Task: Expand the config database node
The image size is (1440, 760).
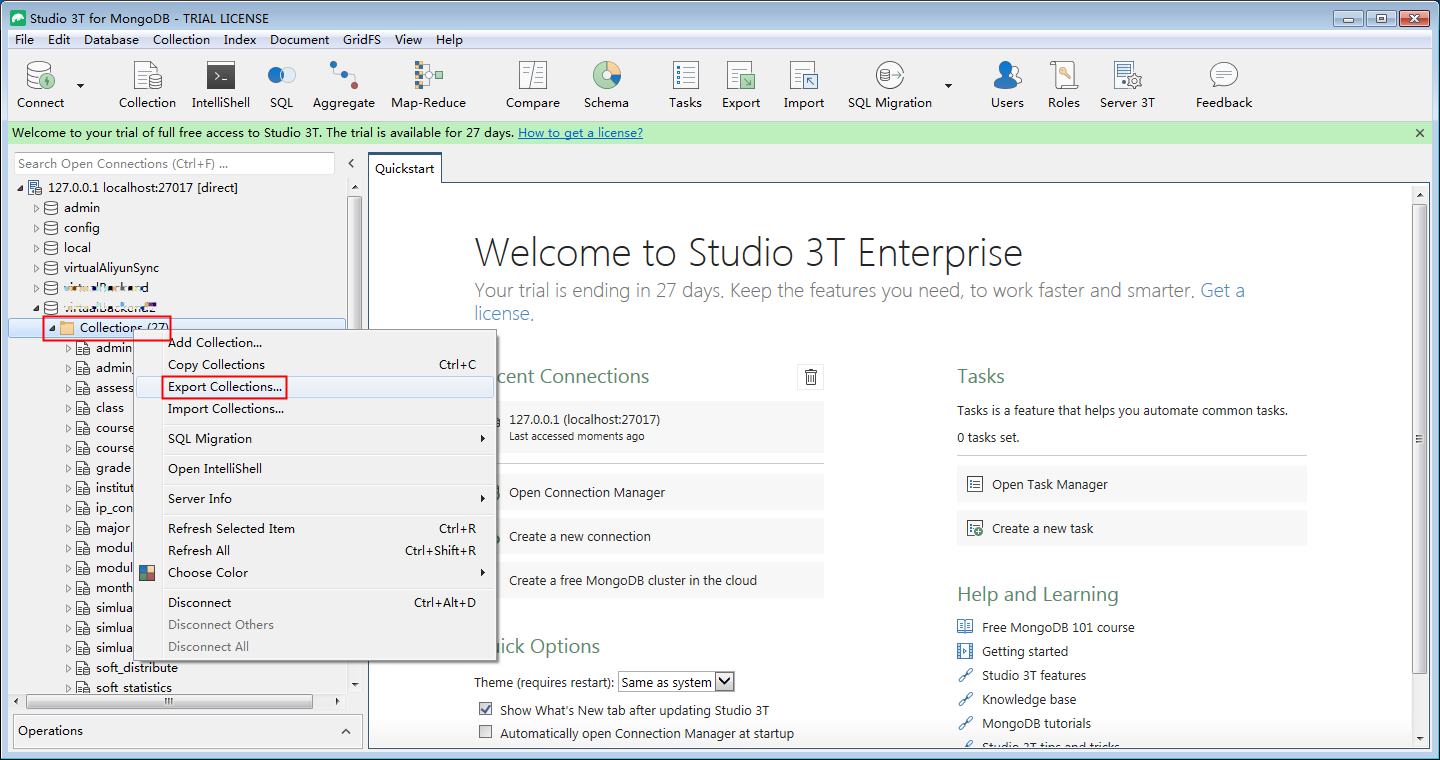Action: click(x=37, y=228)
